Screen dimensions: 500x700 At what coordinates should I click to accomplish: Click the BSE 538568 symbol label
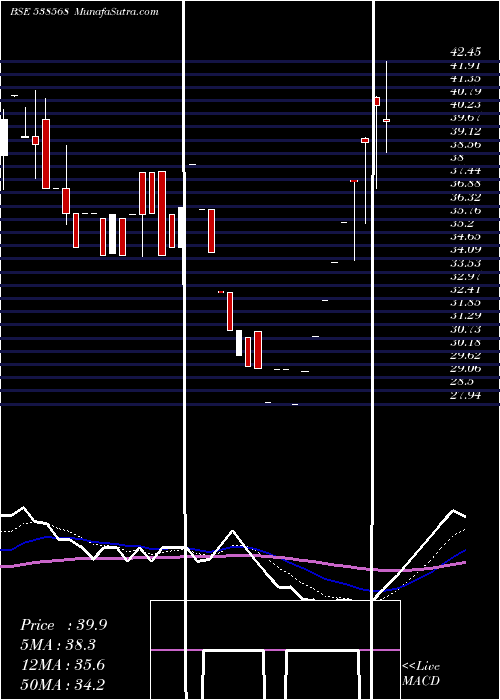tap(39, 12)
